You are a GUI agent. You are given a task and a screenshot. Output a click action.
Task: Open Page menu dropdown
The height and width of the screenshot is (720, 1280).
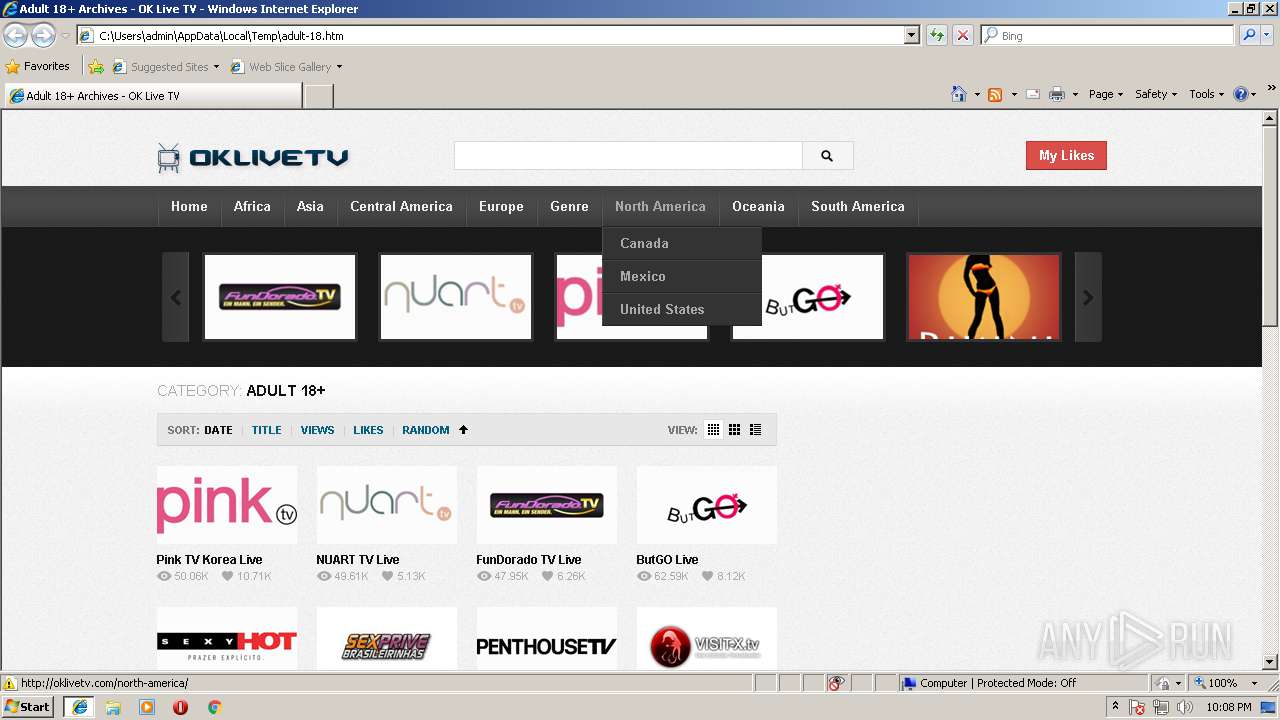(1106, 94)
